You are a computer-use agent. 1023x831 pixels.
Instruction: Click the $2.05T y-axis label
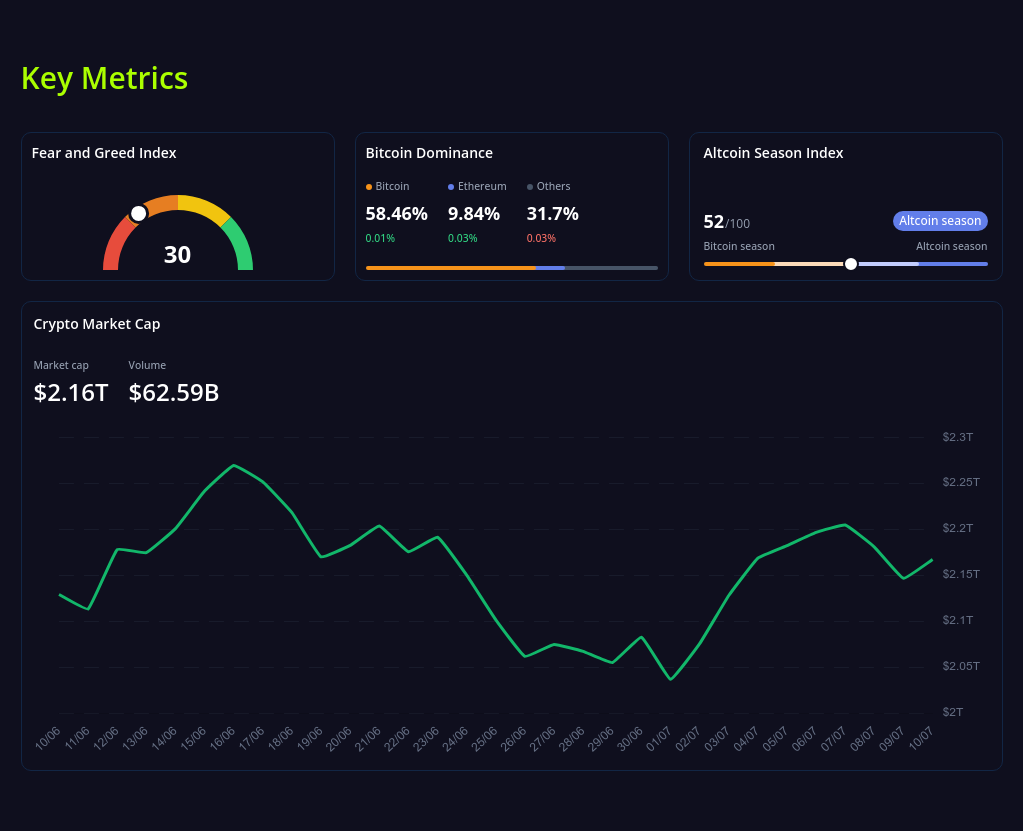(x=960, y=666)
